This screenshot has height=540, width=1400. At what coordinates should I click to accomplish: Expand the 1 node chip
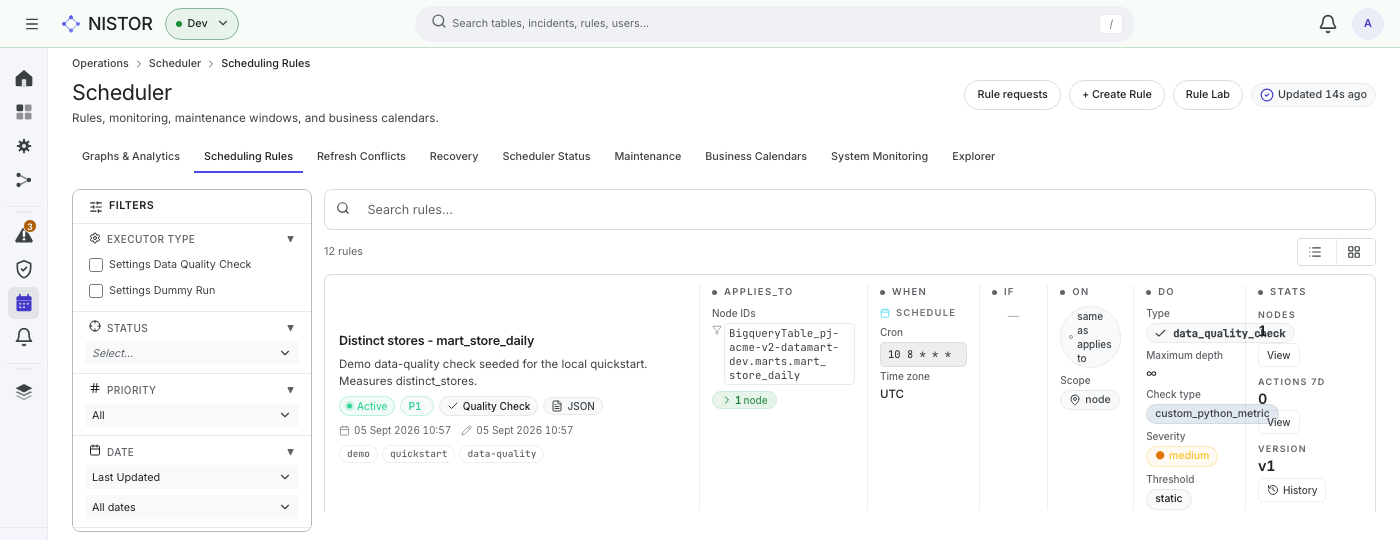[744, 400]
